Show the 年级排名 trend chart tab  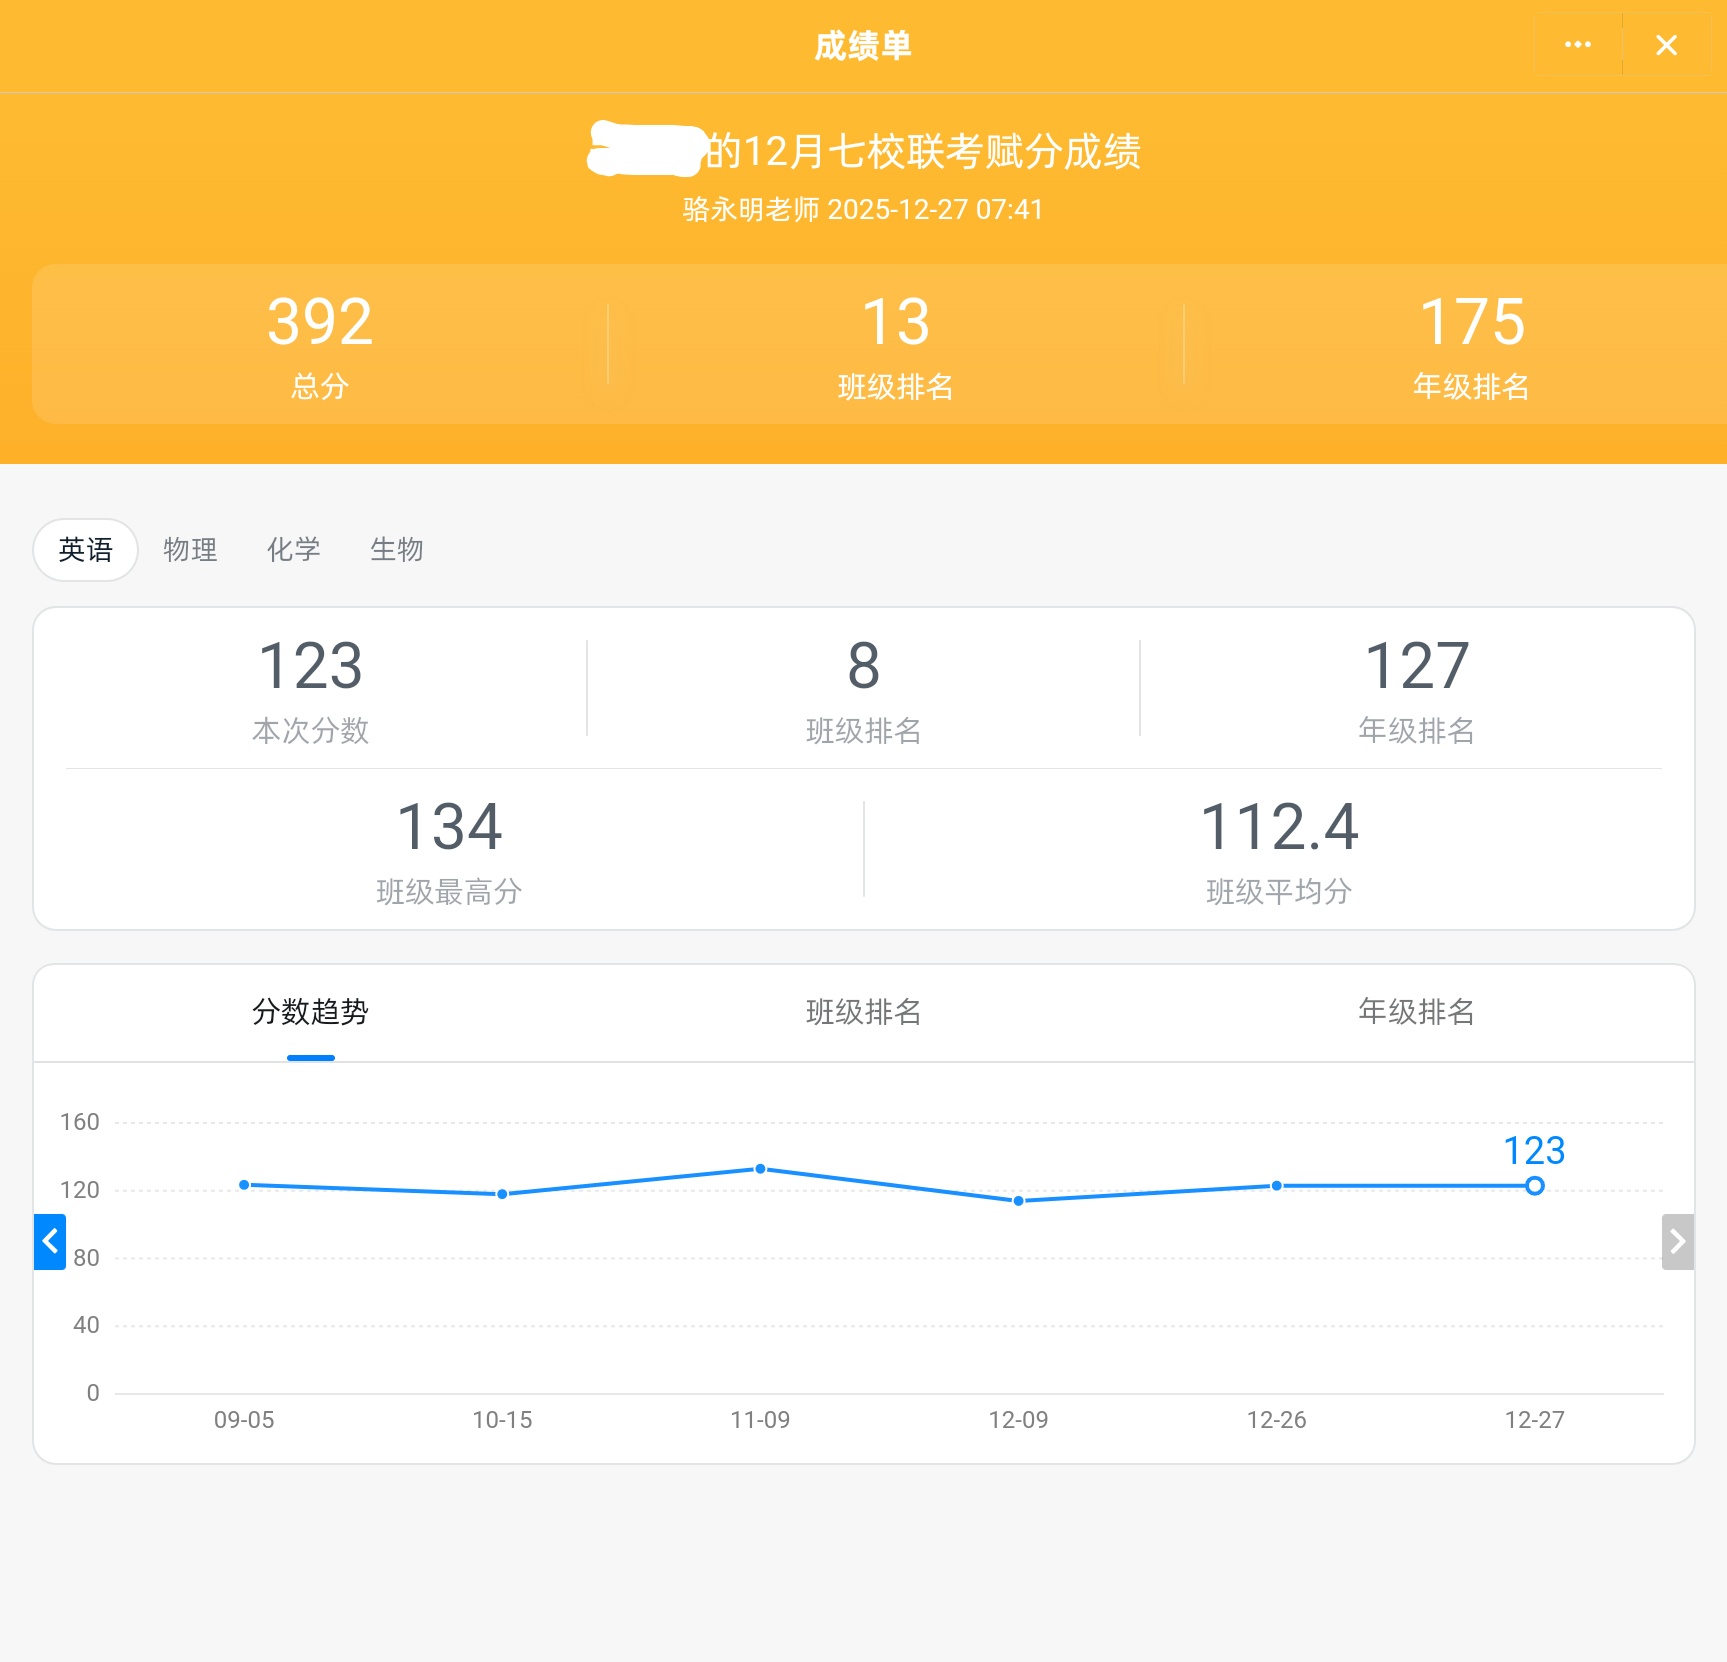click(1416, 1012)
